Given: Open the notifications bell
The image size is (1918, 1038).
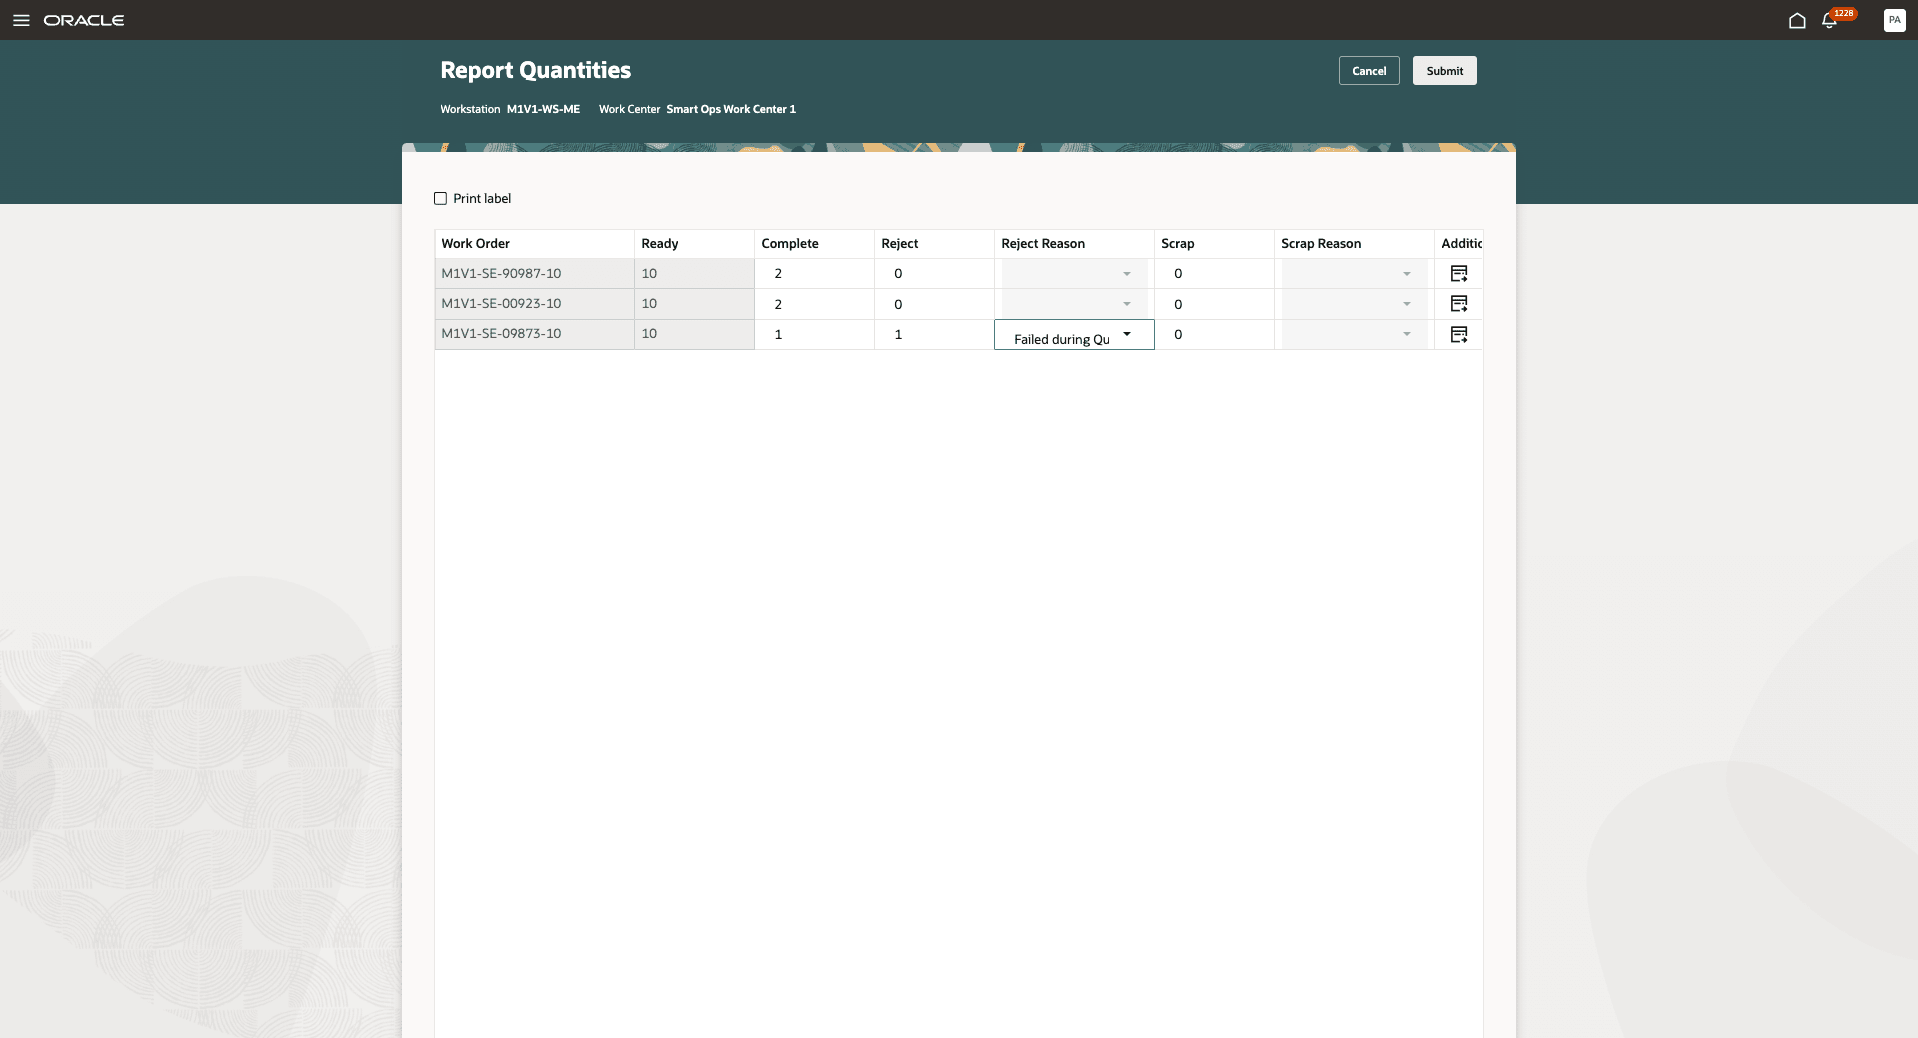Looking at the screenshot, I should coord(1829,20).
